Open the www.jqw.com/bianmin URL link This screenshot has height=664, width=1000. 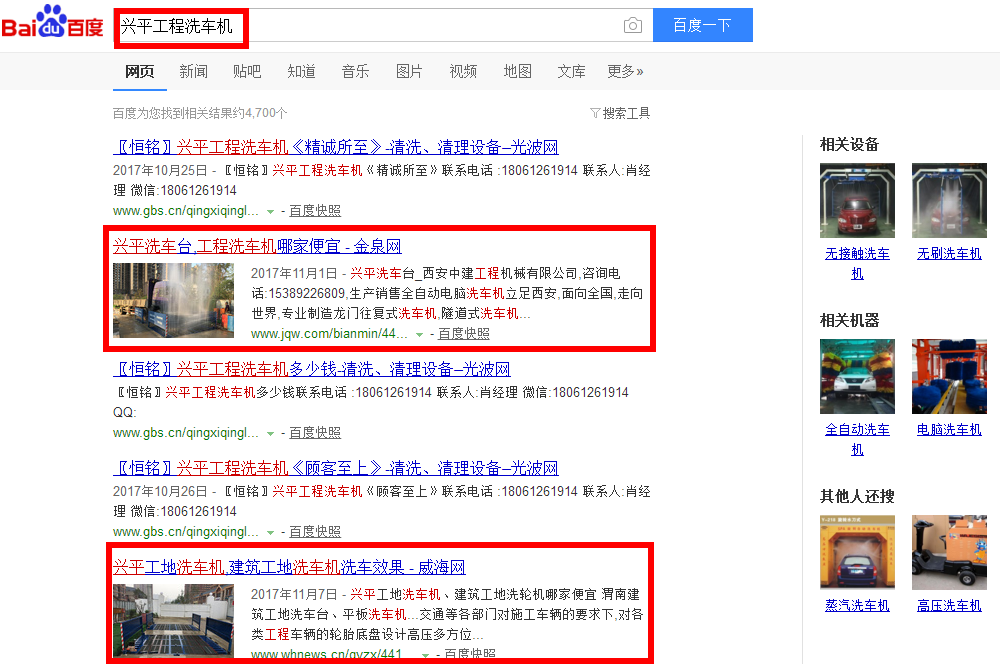click(x=329, y=334)
